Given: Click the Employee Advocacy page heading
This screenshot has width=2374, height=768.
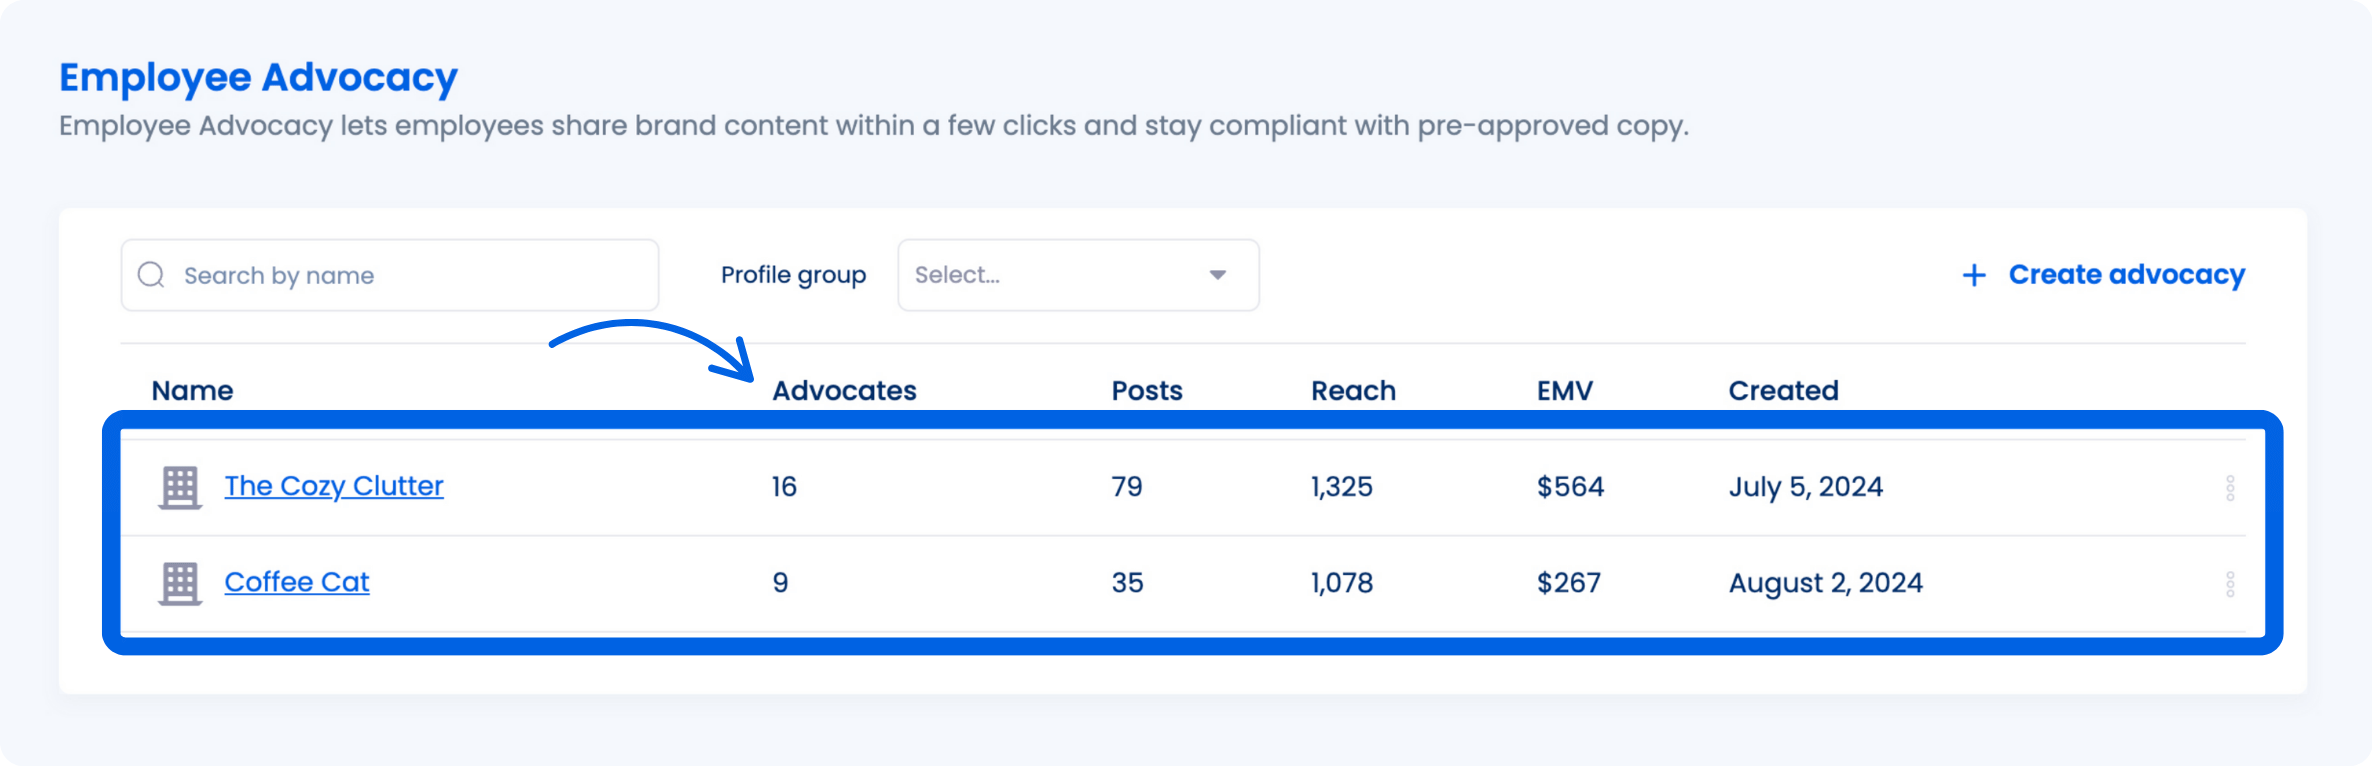Looking at the screenshot, I should (258, 78).
